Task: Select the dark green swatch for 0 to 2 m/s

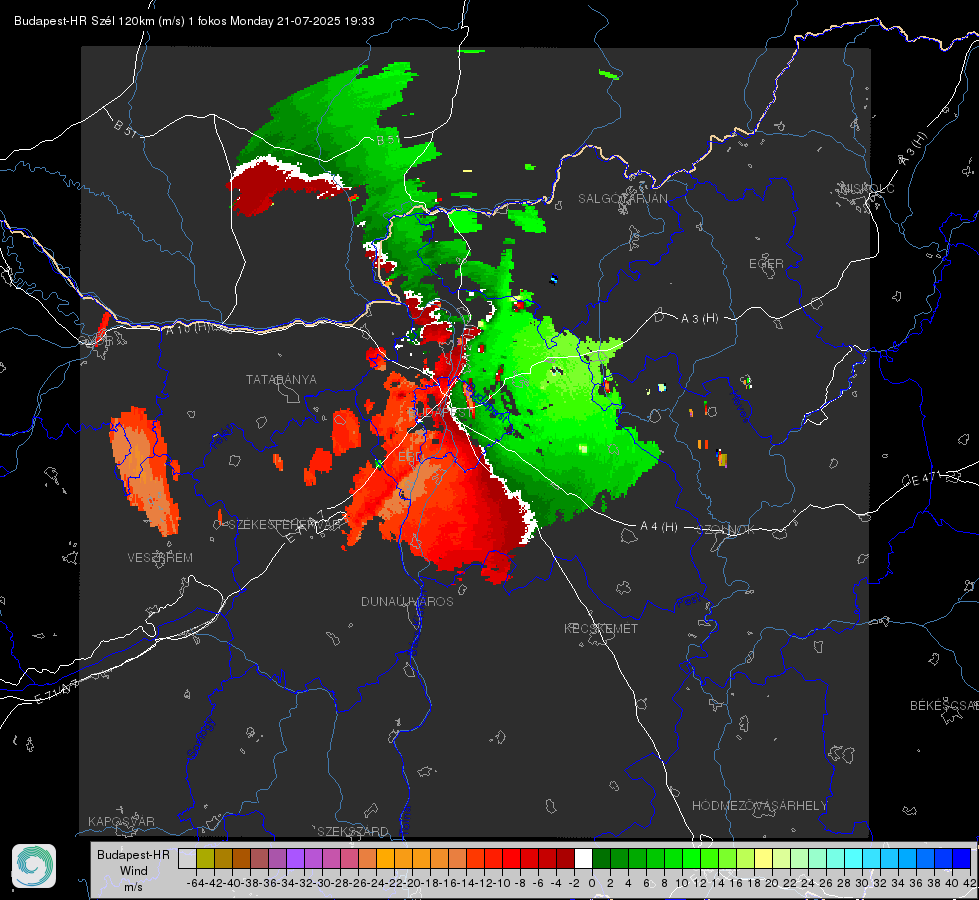Action: point(601,859)
